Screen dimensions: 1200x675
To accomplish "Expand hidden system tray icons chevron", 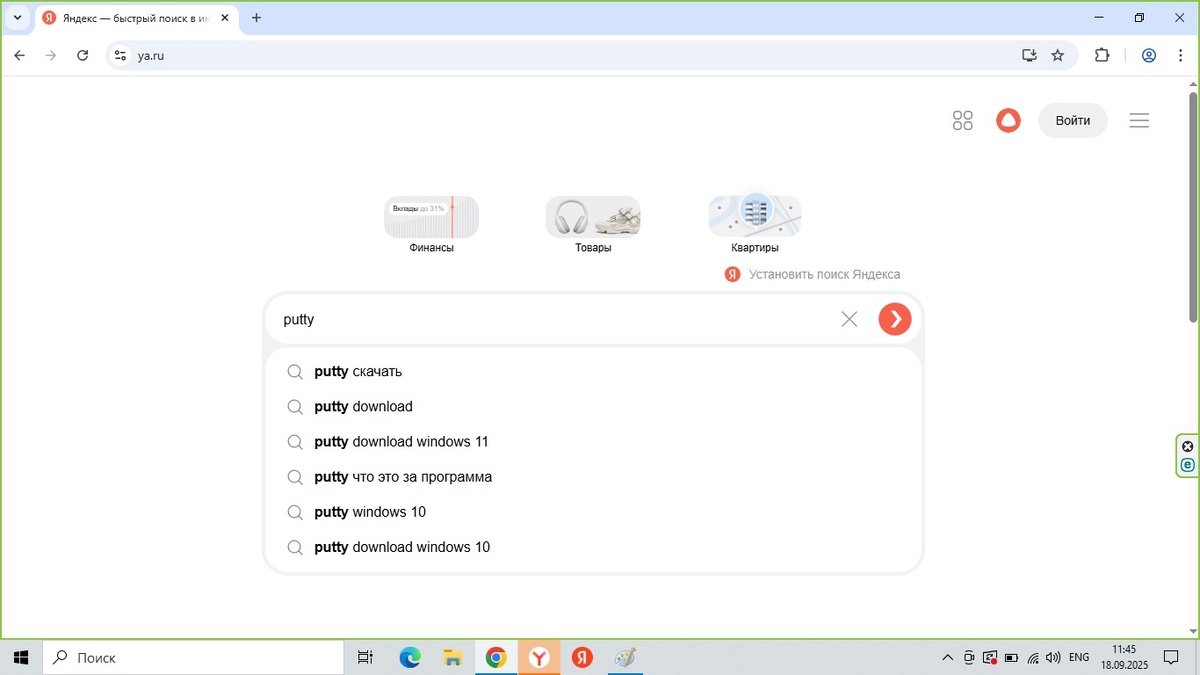I will tap(948, 658).
